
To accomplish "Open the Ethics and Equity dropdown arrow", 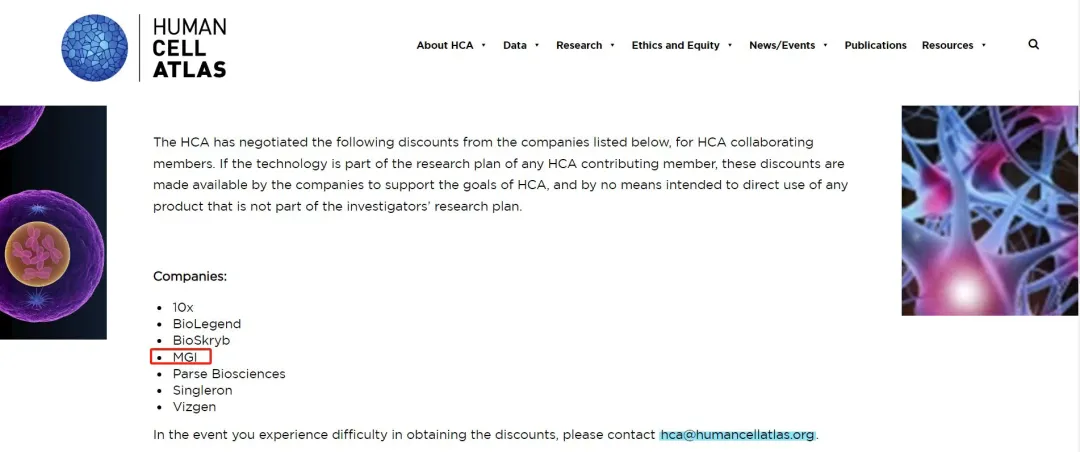I will [x=730, y=45].
